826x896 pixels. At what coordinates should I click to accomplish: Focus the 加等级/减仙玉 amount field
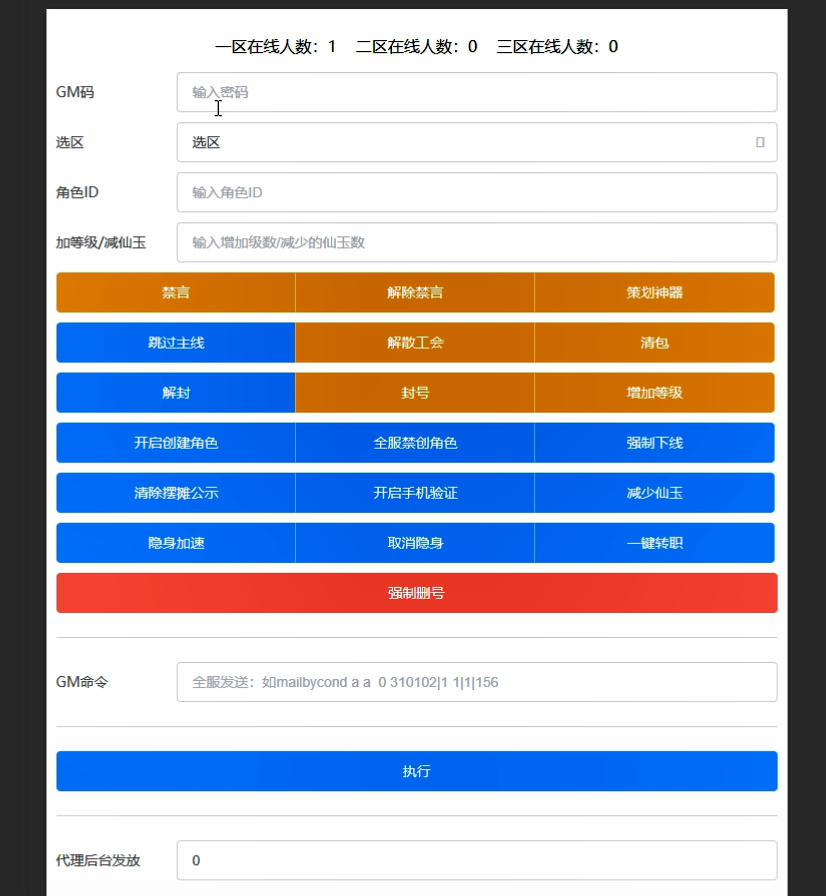click(476, 242)
